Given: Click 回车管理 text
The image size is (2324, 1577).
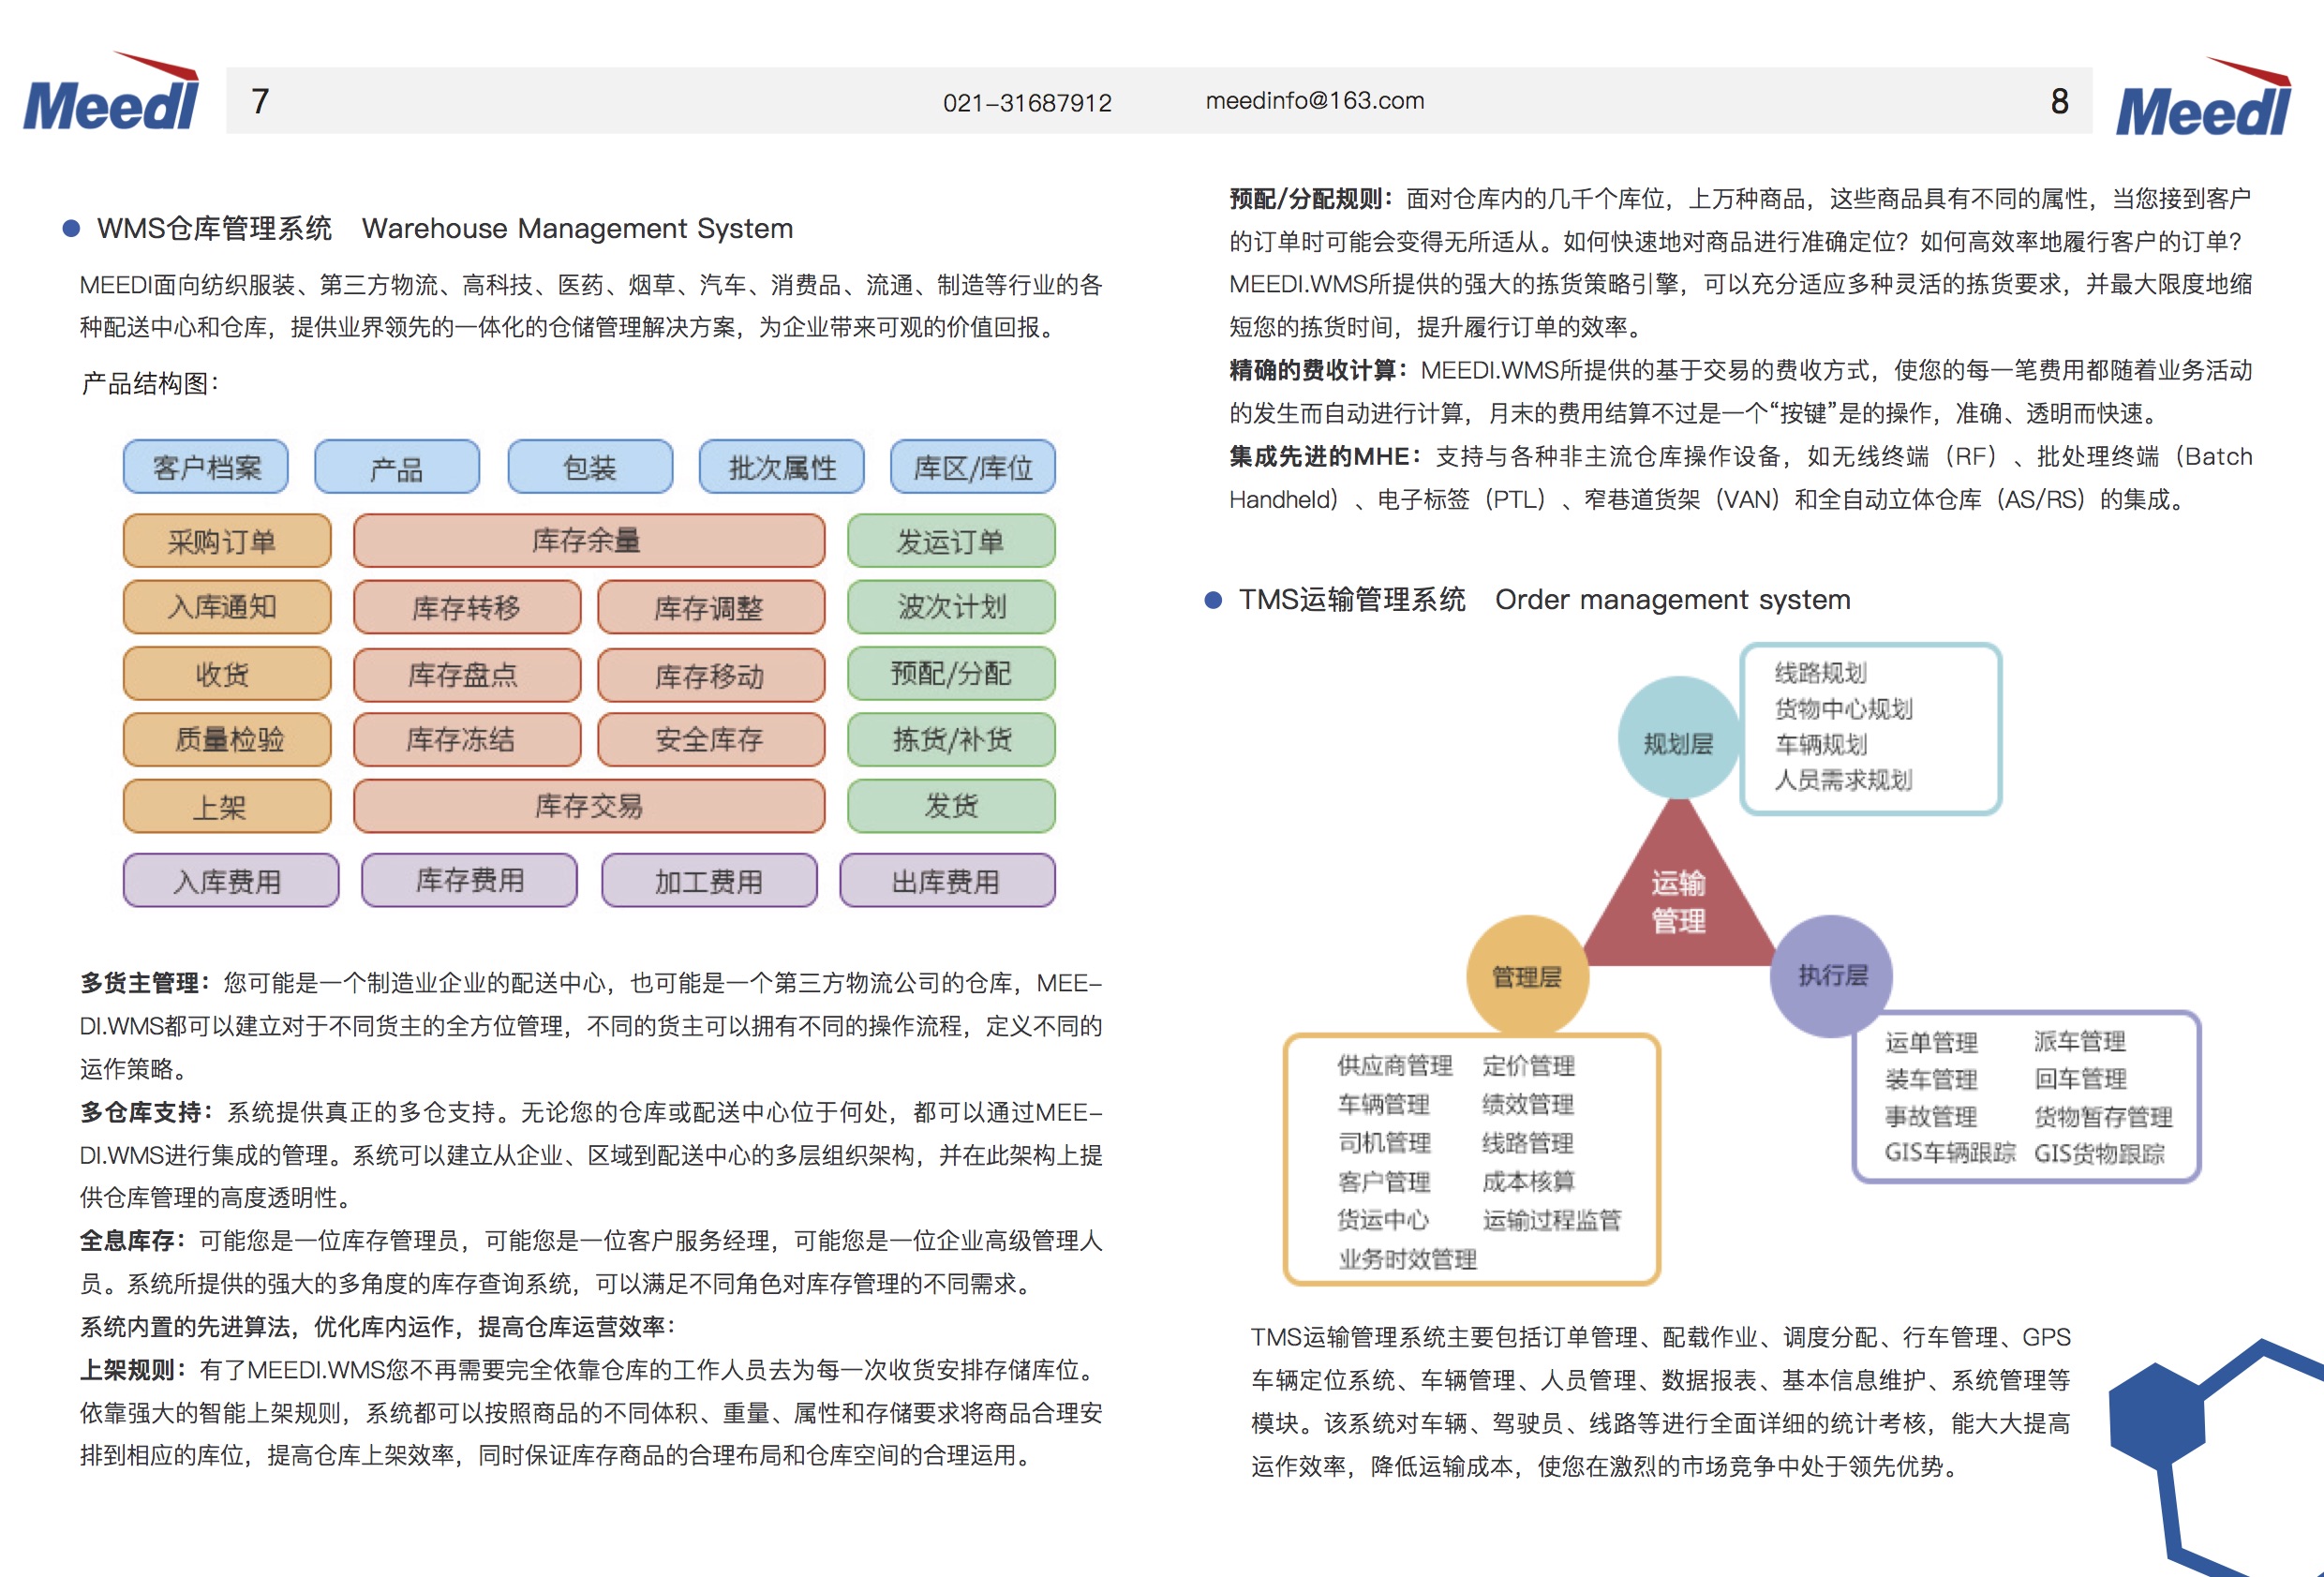Looking at the screenshot, I should 2080,1079.
